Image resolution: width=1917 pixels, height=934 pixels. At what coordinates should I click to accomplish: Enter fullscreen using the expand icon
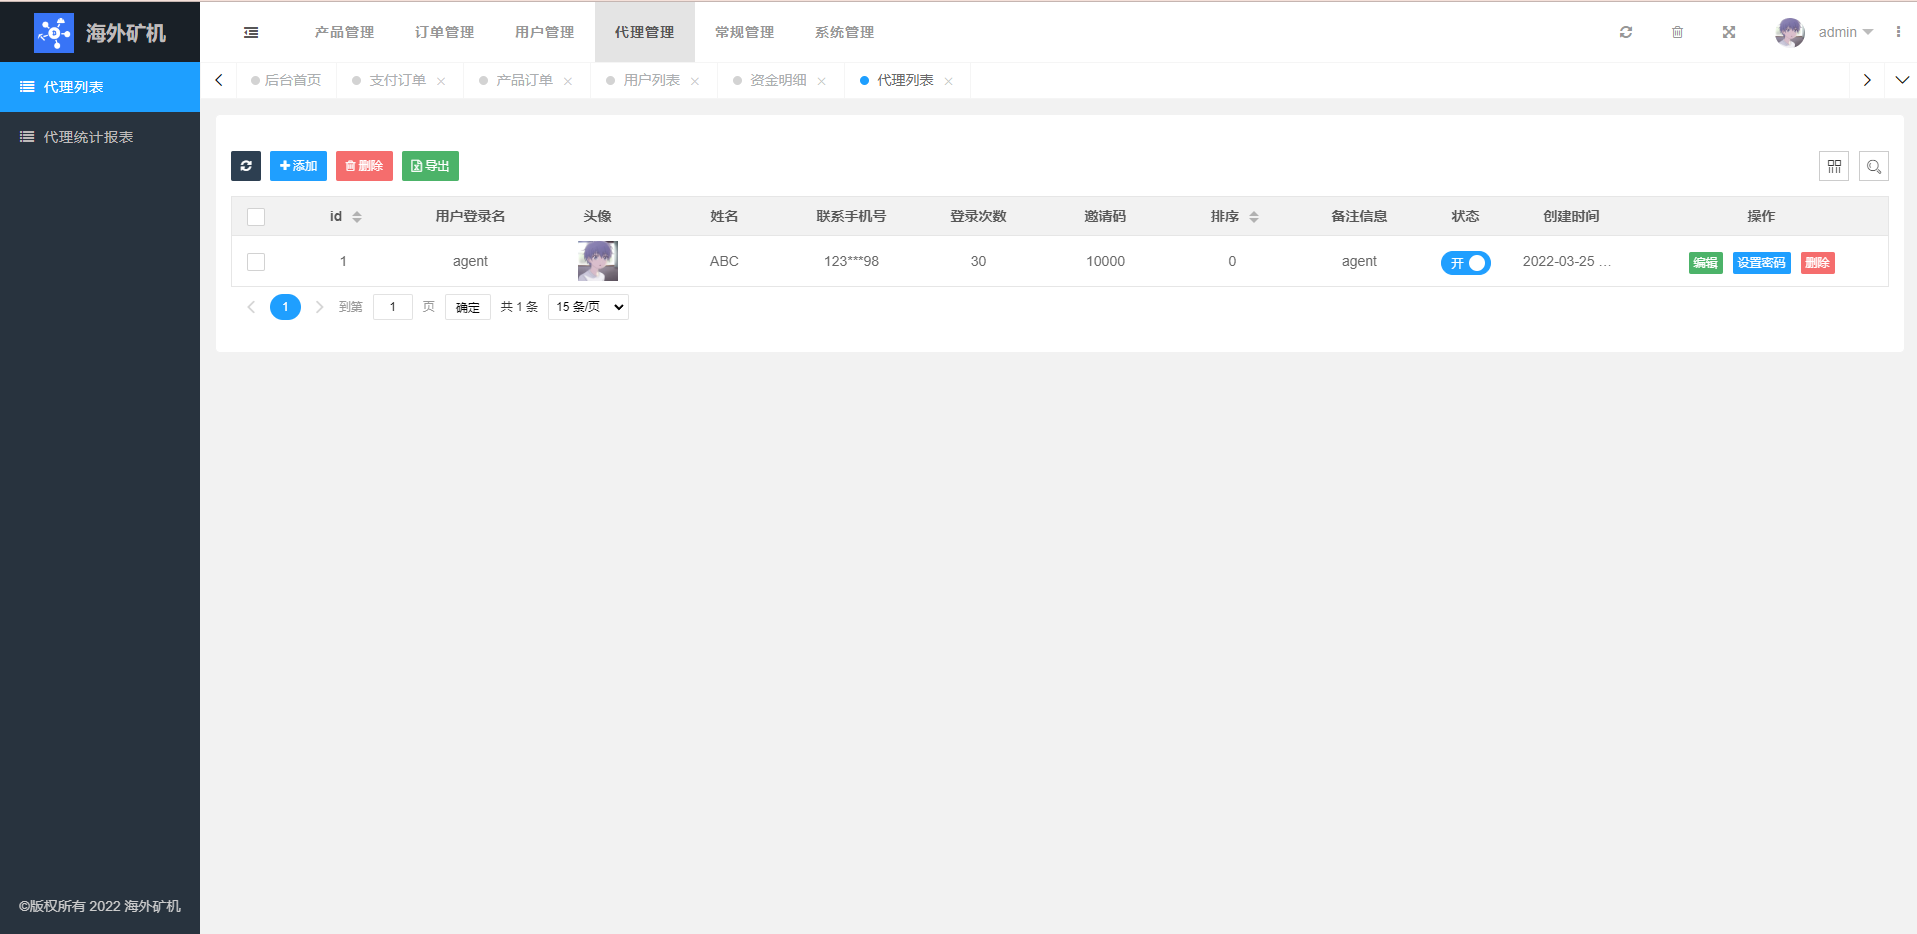1728,32
